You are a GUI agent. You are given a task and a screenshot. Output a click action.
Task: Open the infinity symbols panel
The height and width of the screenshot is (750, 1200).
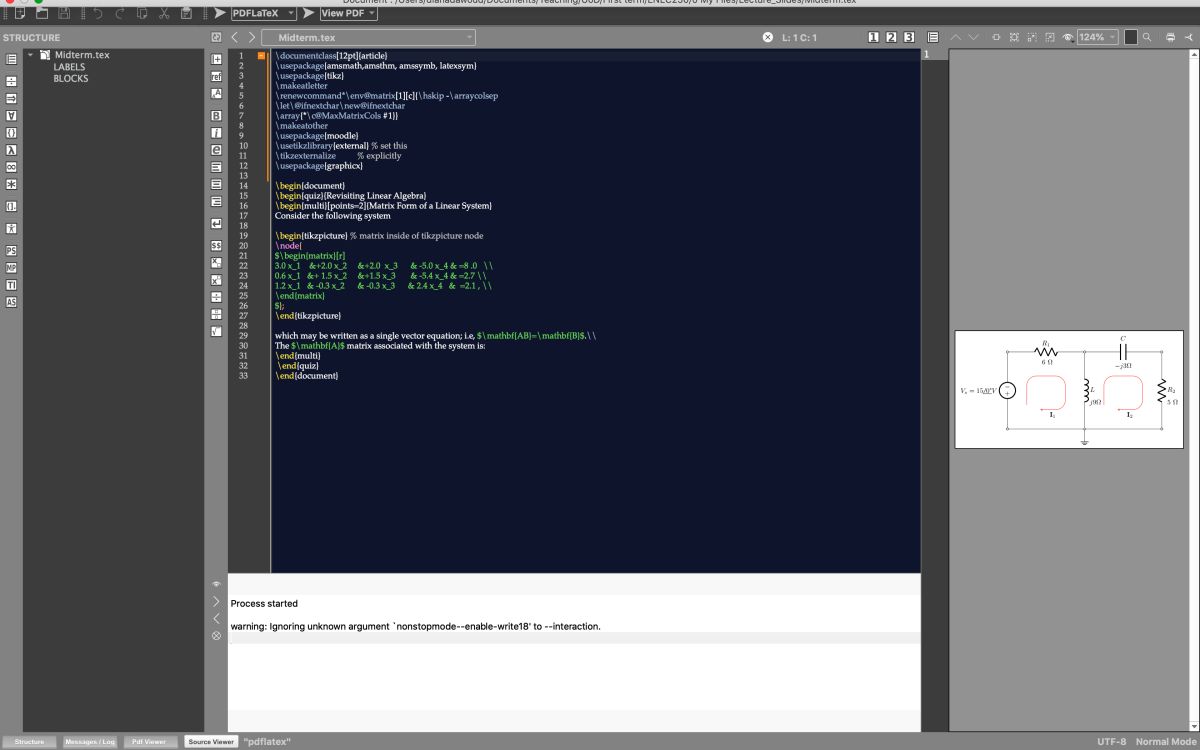click(11, 167)
